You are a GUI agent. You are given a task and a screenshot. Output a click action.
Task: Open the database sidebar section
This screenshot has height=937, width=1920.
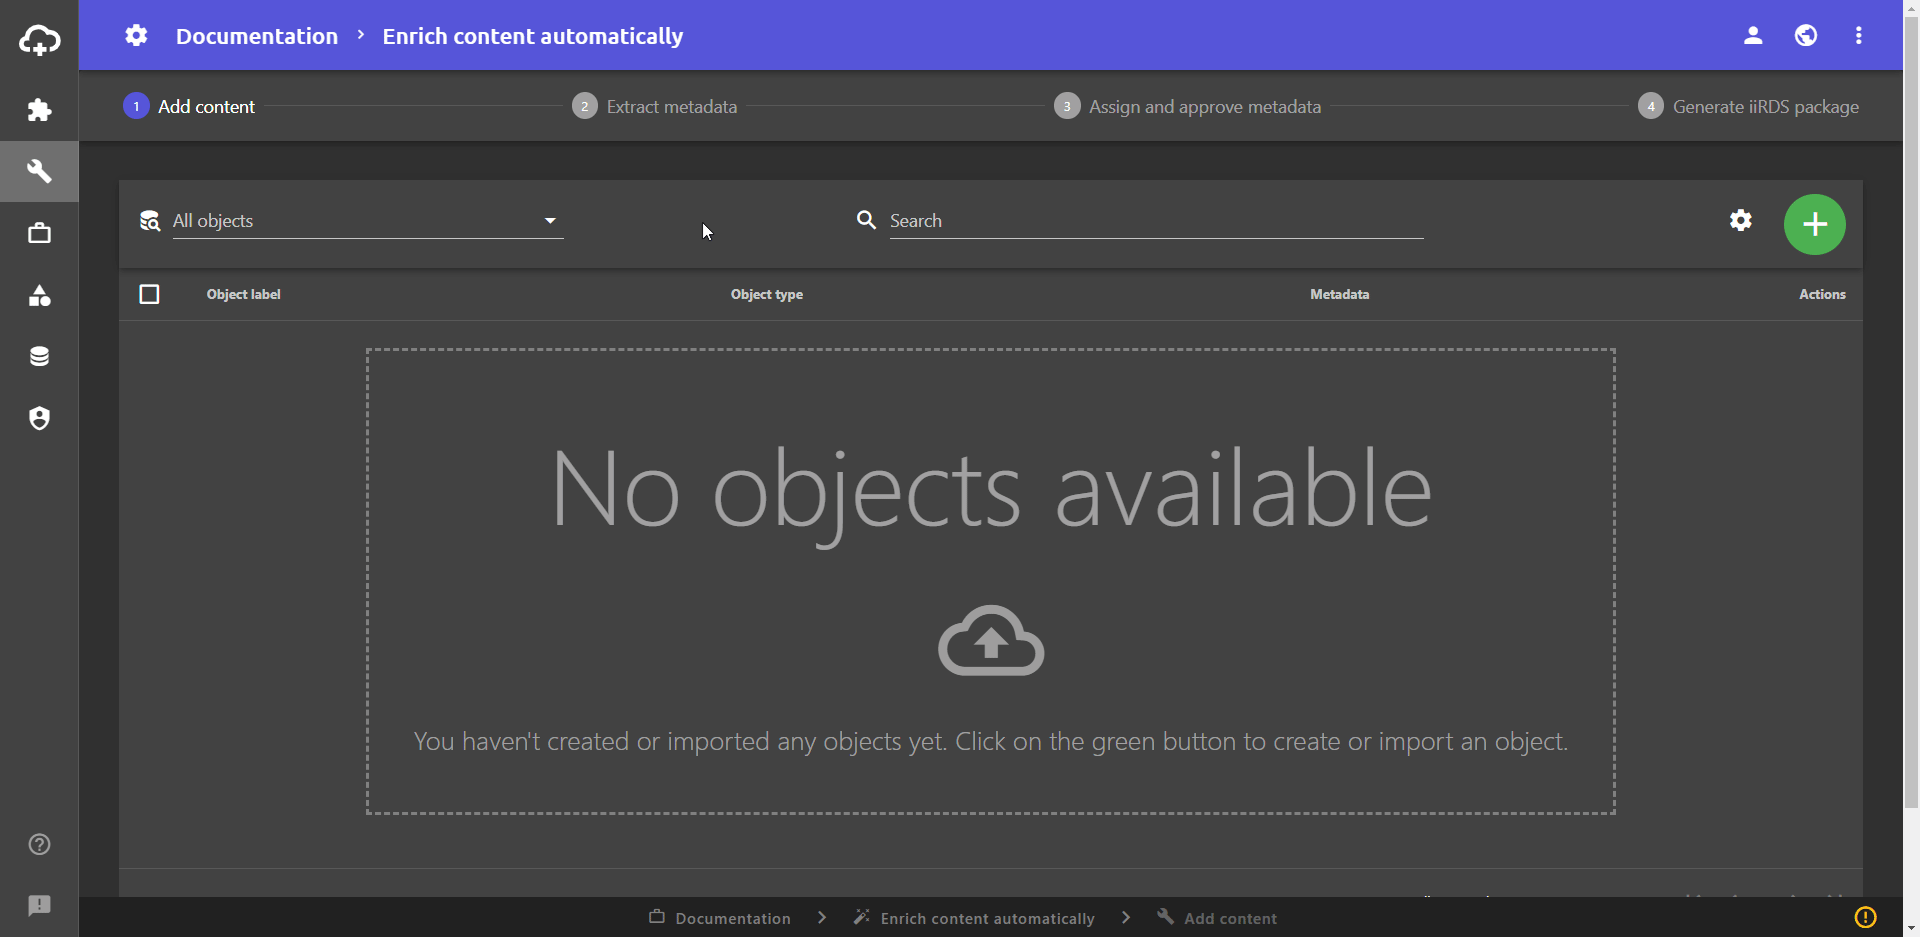tap(39, 356)
